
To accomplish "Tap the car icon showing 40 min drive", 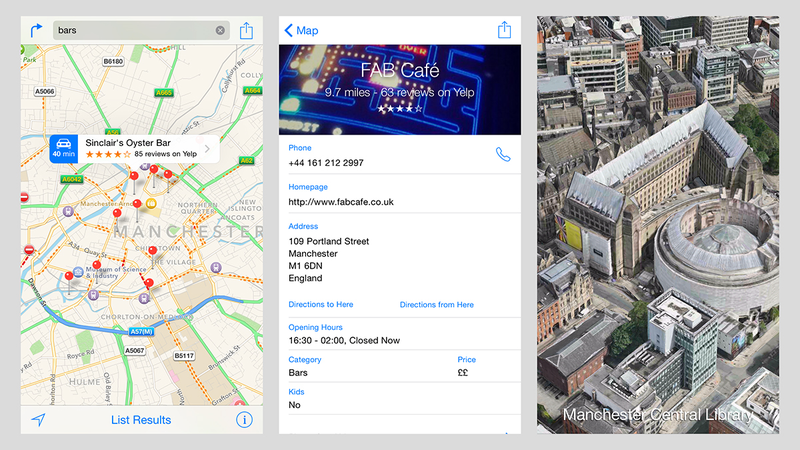I will tap(63, 148).
